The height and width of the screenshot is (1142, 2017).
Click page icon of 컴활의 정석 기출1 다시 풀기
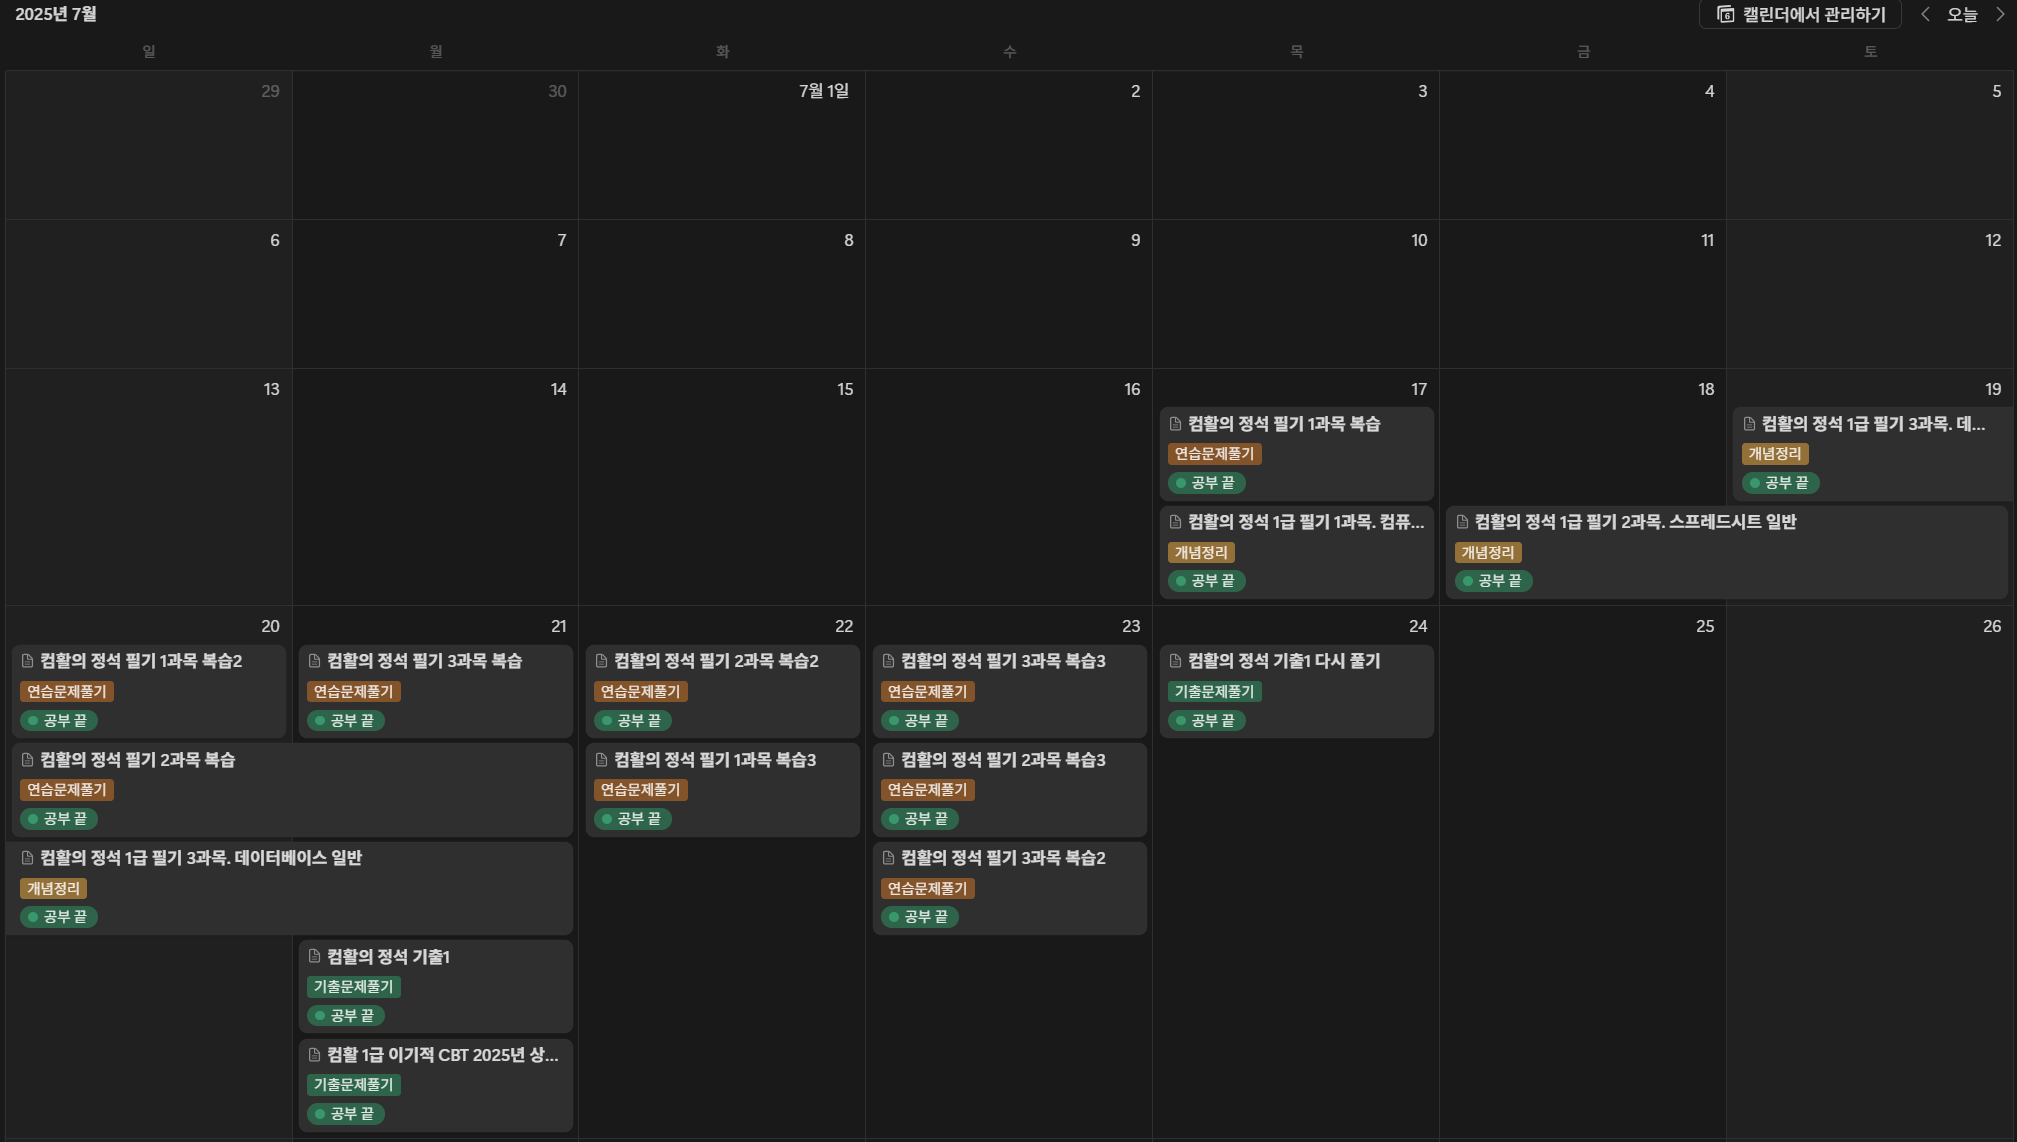coord(1175,661)
